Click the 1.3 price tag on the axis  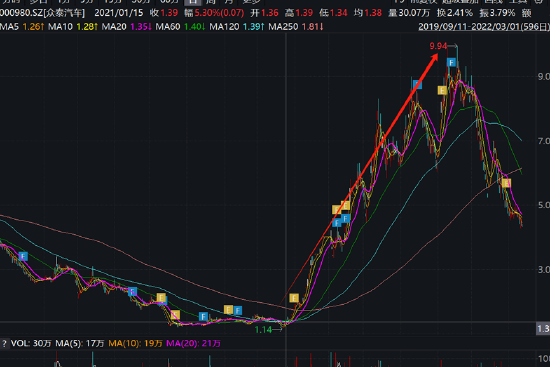tap(543, 329)
